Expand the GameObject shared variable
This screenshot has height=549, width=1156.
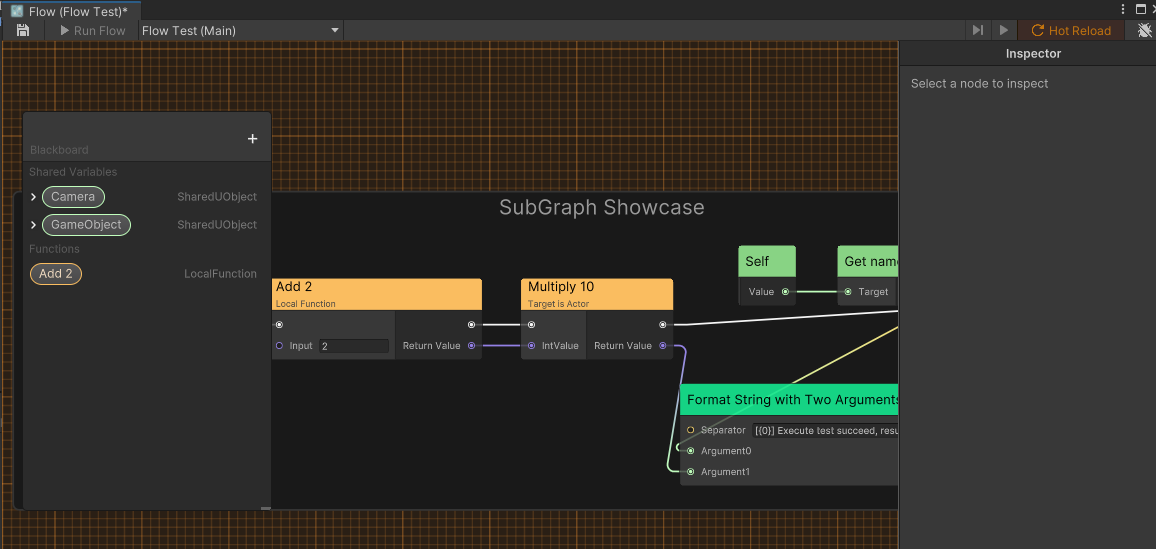coord(33,225)
